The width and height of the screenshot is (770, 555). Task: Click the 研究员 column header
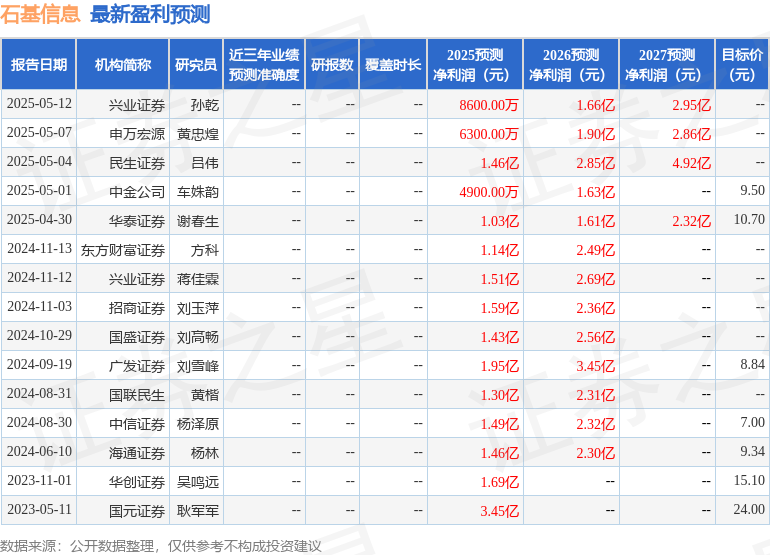(196, 64)
